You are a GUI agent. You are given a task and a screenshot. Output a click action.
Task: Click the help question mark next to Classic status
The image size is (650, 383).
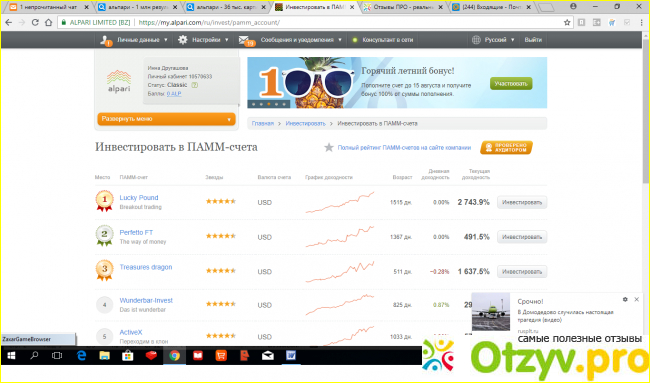194,85
